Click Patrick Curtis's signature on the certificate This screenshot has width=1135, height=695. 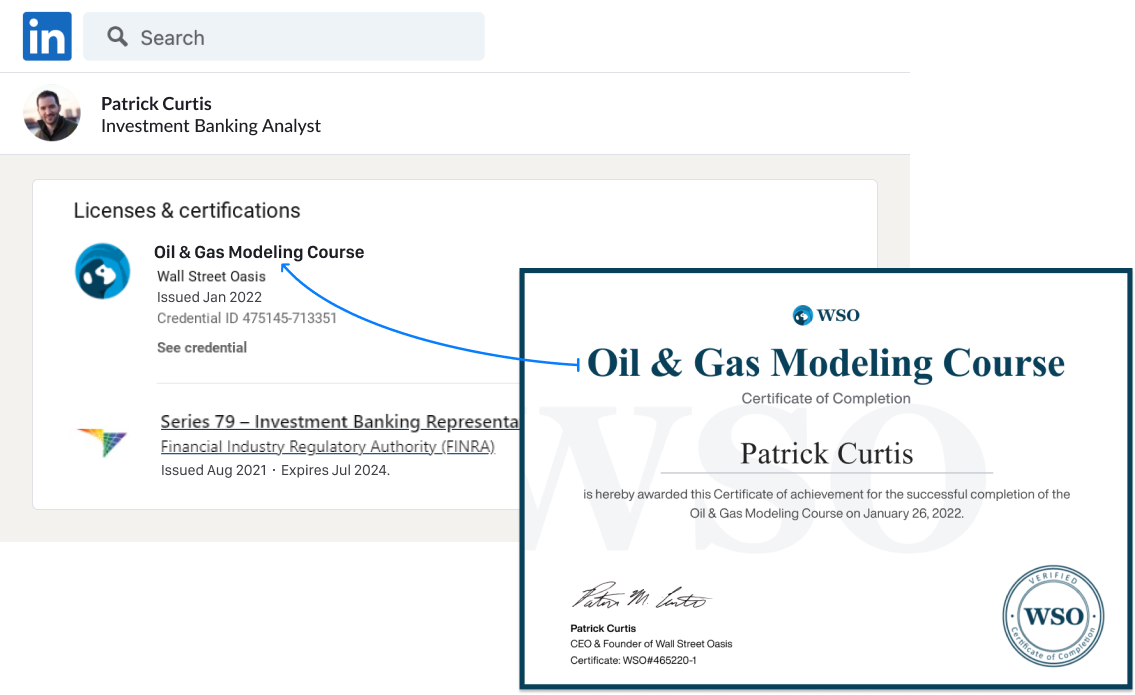tap(640, 597)
